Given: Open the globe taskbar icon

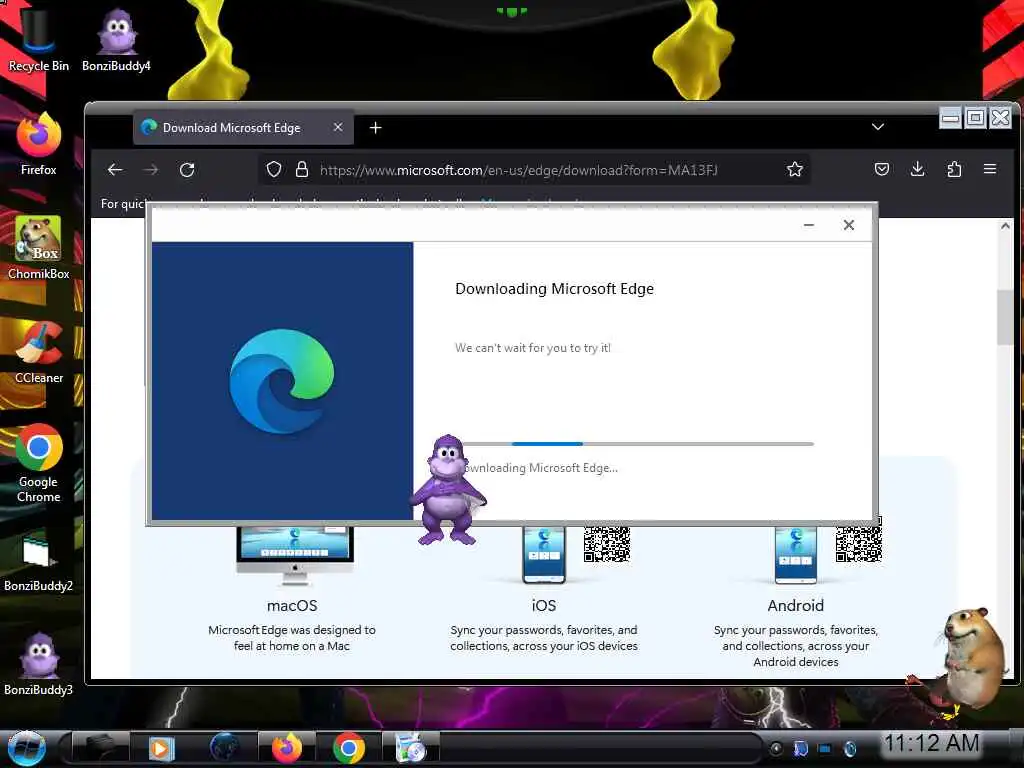Looking at the screenshot, I should pyautogui.click(x=225, y=748).
